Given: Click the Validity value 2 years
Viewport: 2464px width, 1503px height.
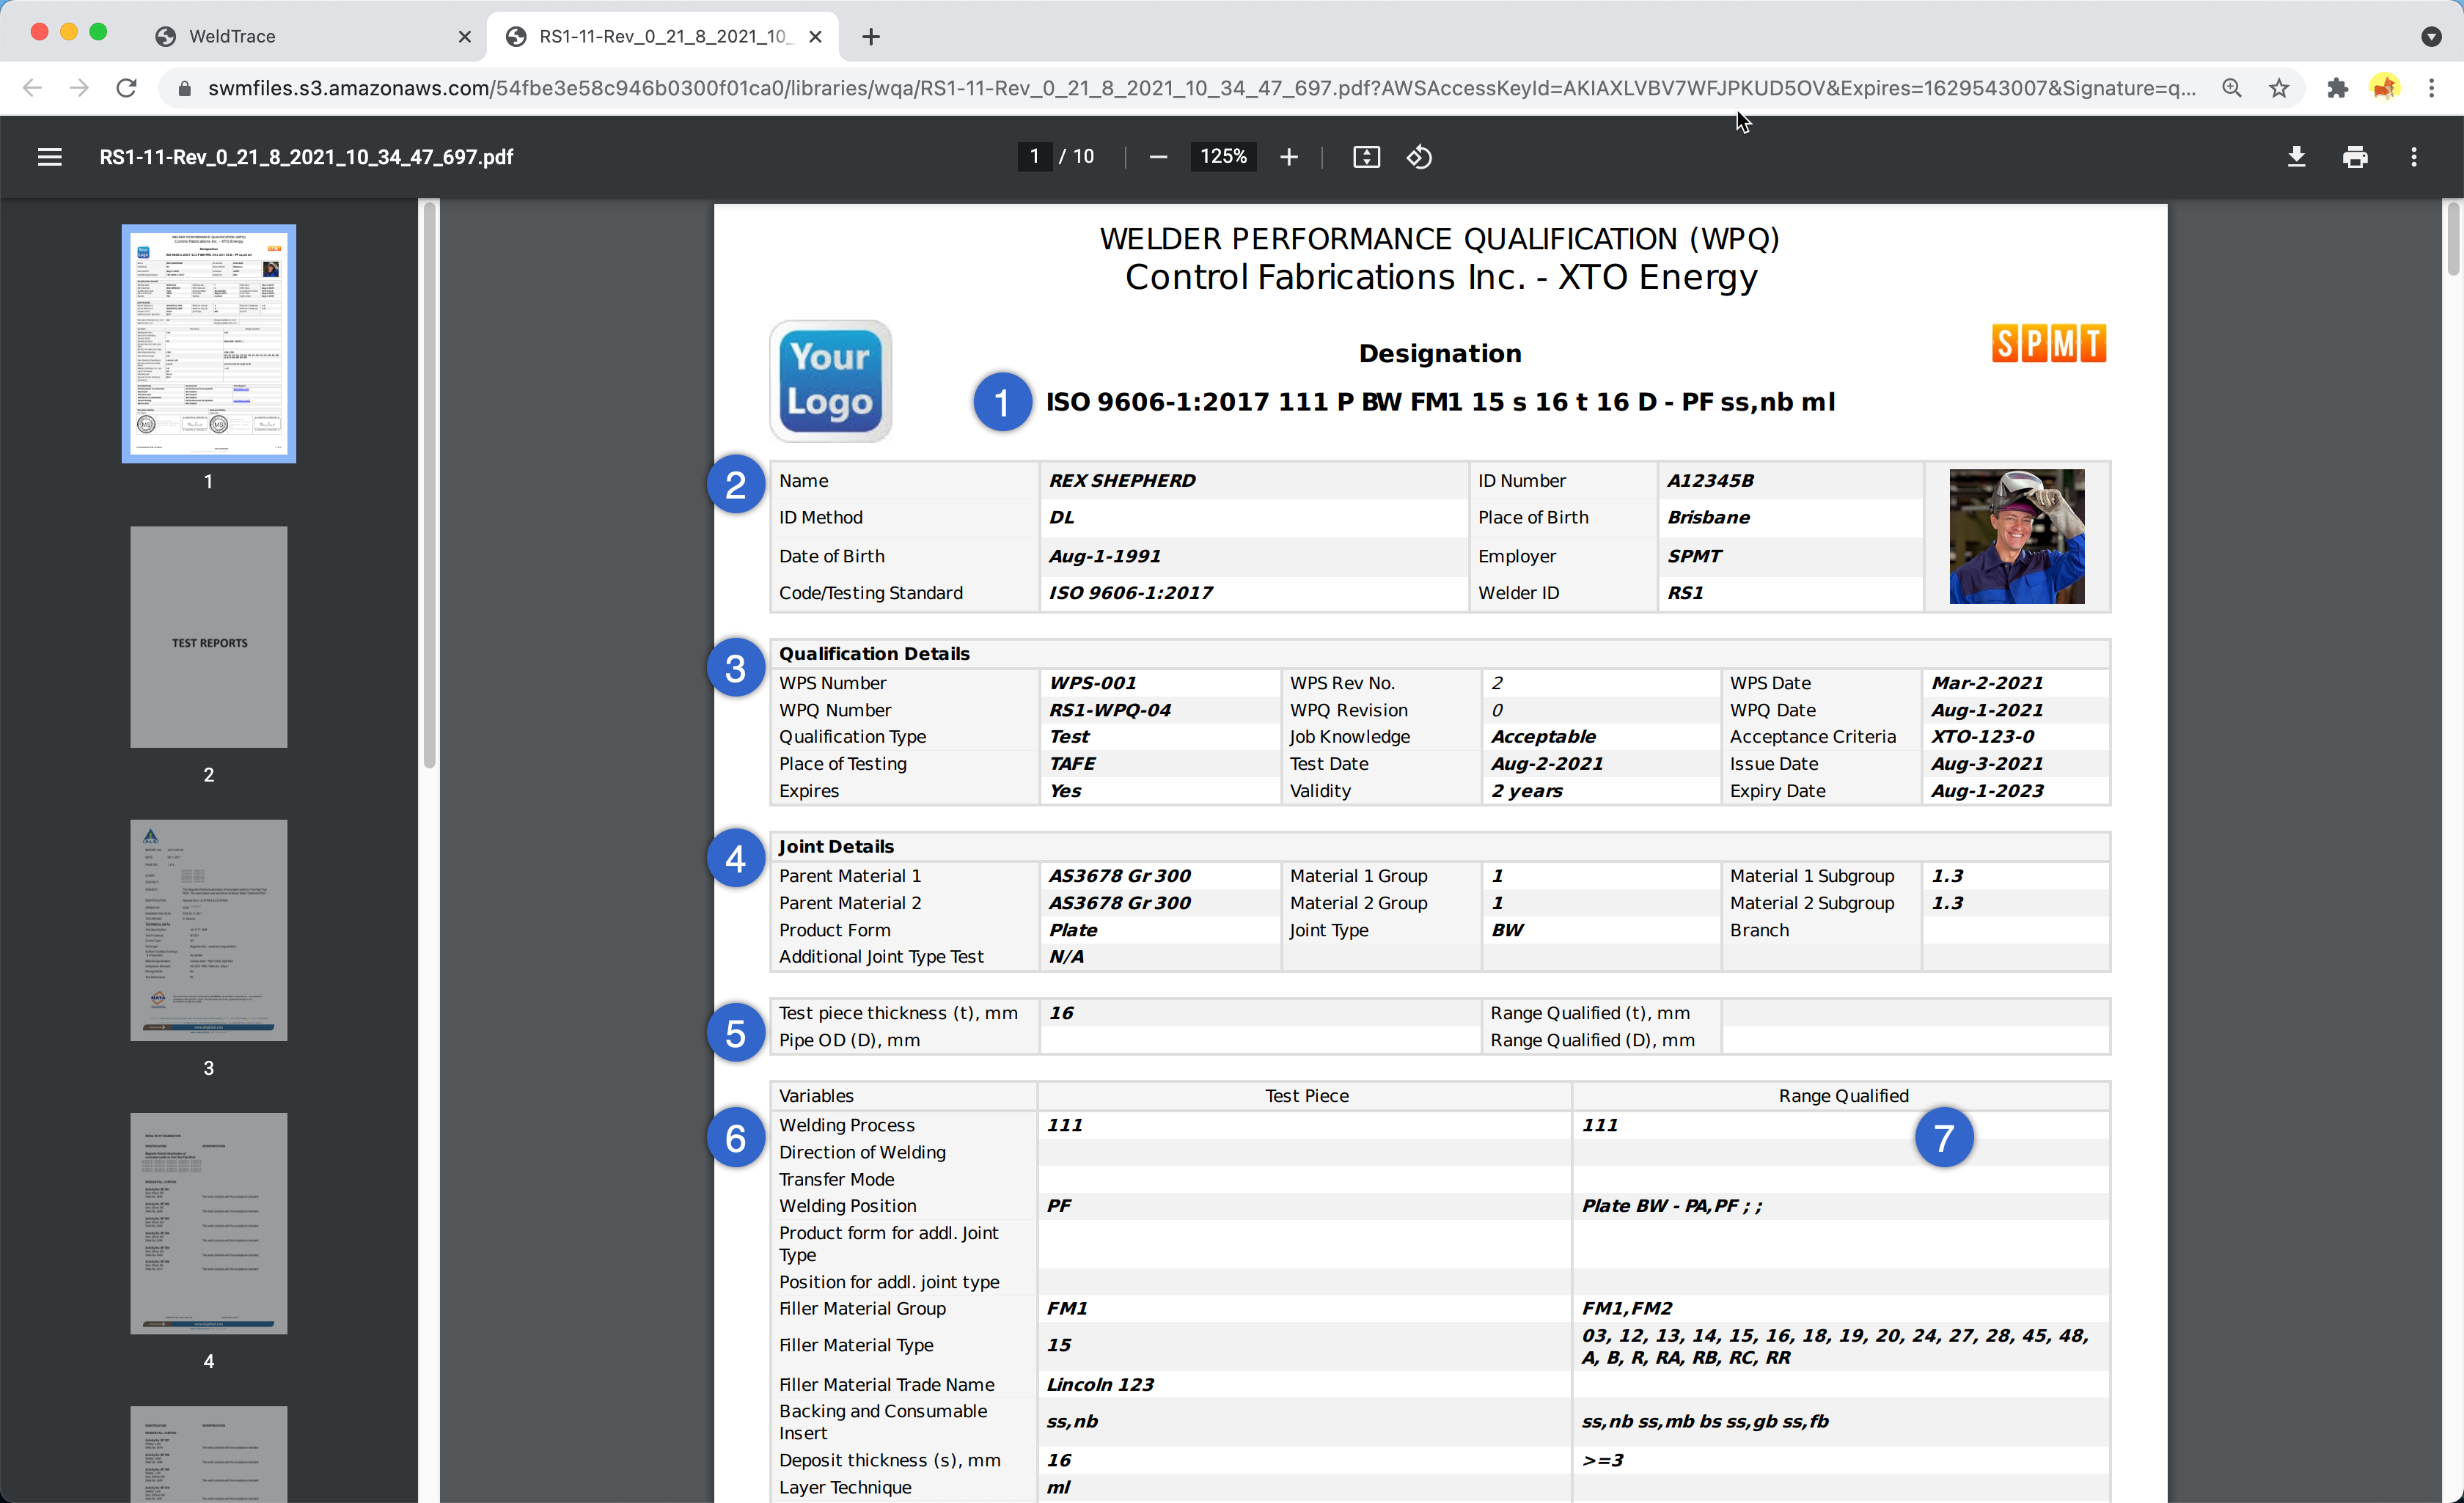Looking at the screenshot, I should point(1527,791).
